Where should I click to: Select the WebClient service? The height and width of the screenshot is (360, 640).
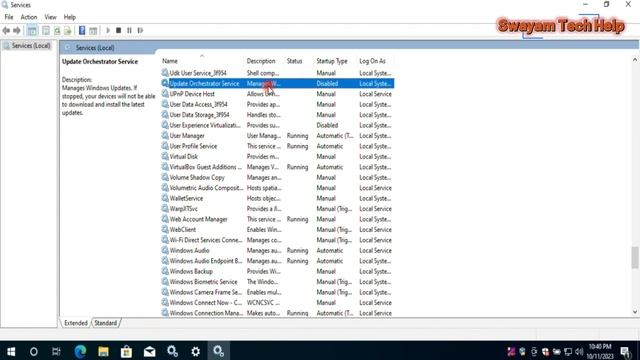[277, 230]
